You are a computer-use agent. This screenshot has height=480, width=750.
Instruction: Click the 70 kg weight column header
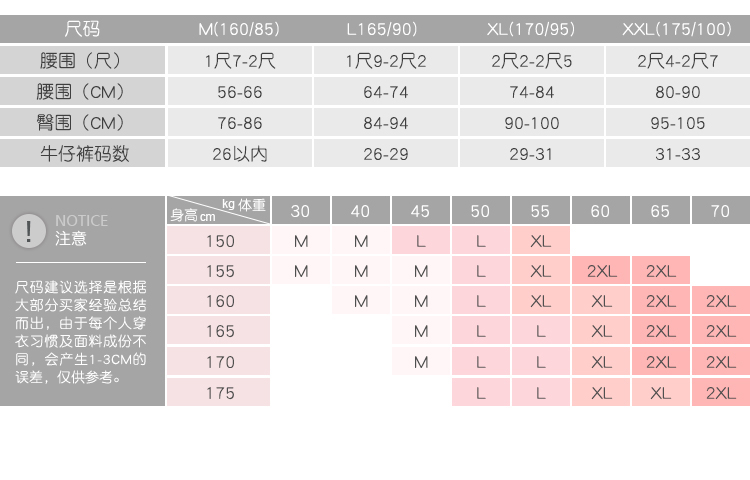pos(720,211)
